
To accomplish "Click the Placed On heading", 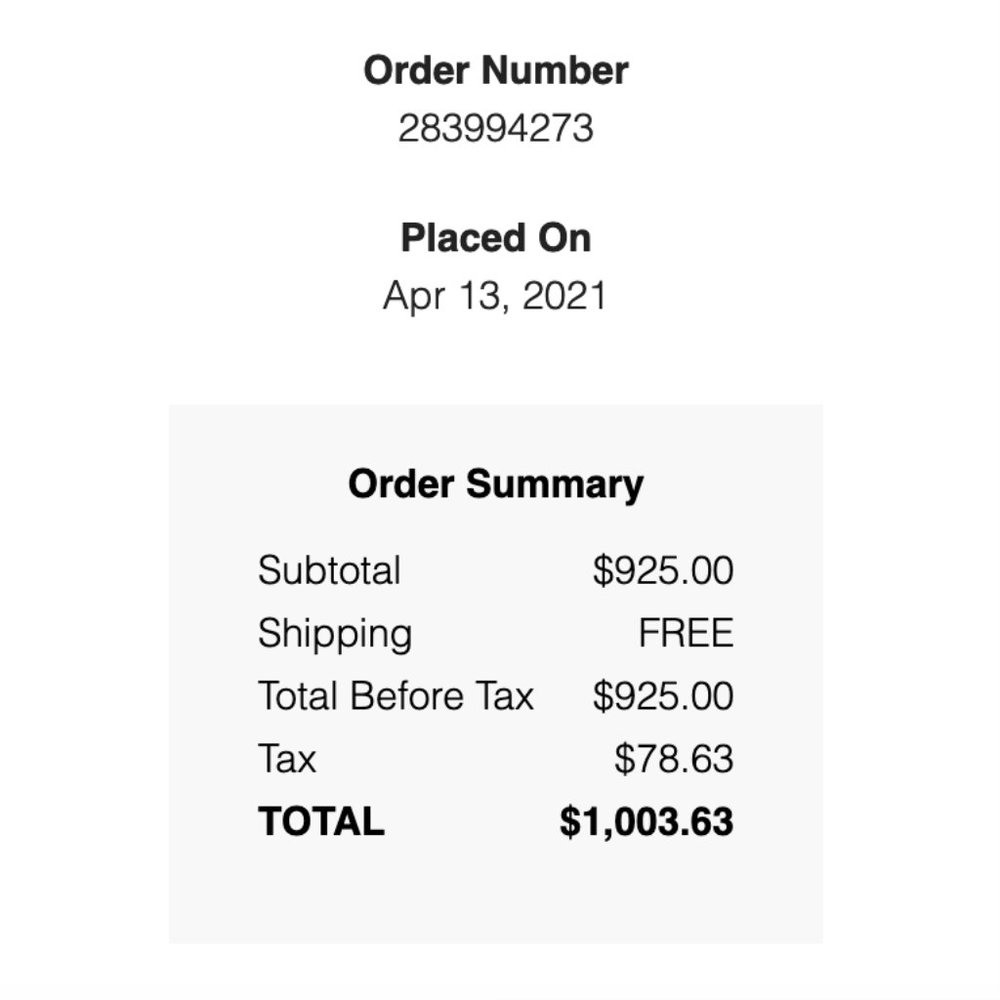I will (x=496, y=239).
